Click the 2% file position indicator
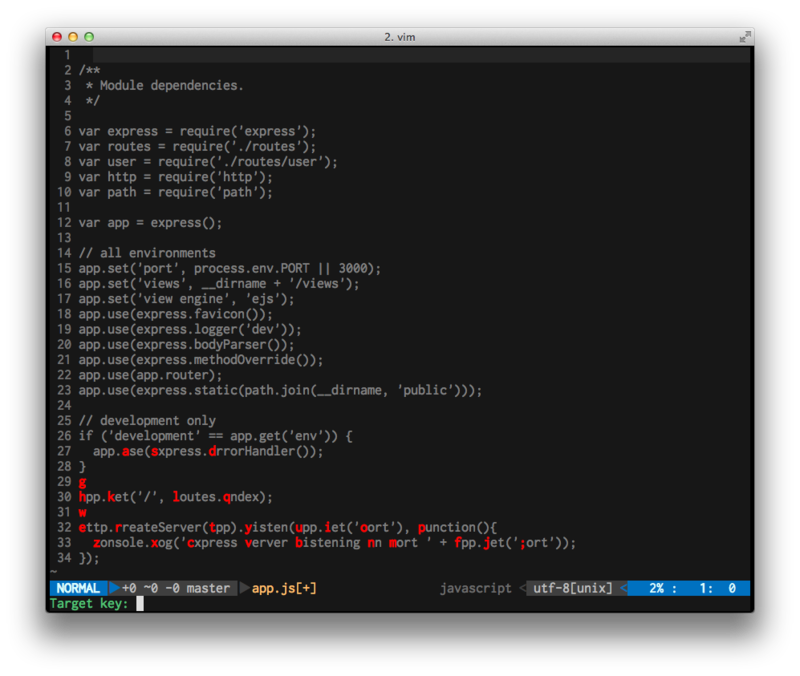The height and width of the screenshot is (676, 800). click(656, 588)
